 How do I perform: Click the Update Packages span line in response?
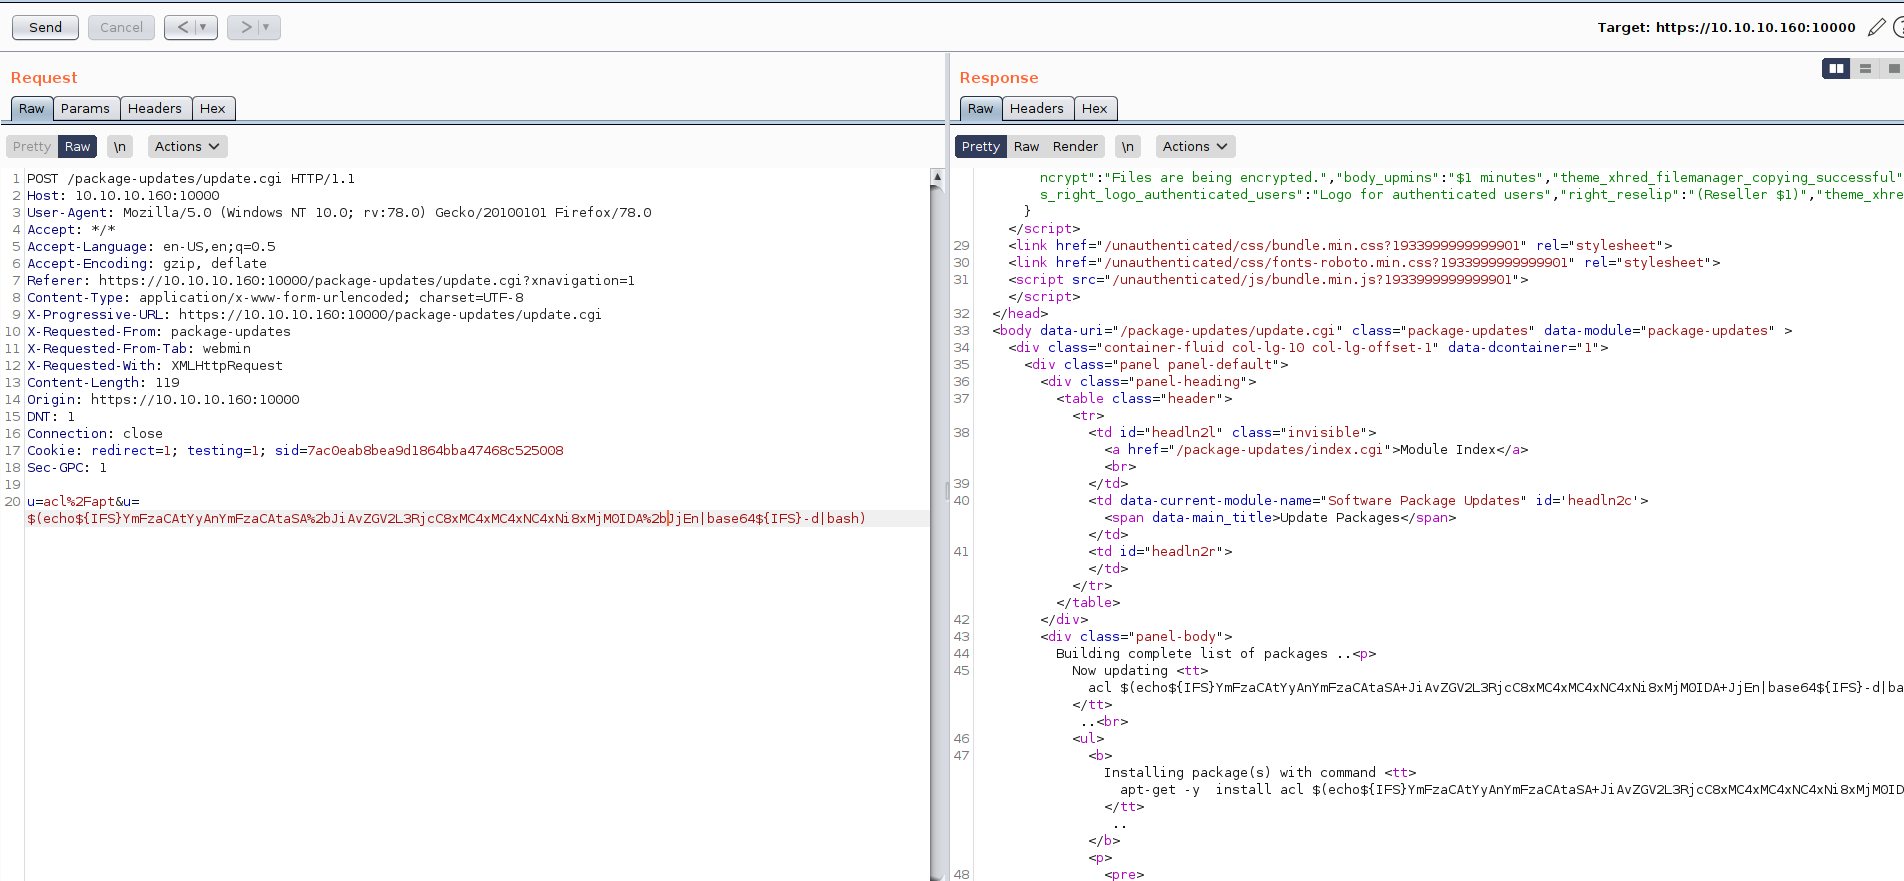1280,517
